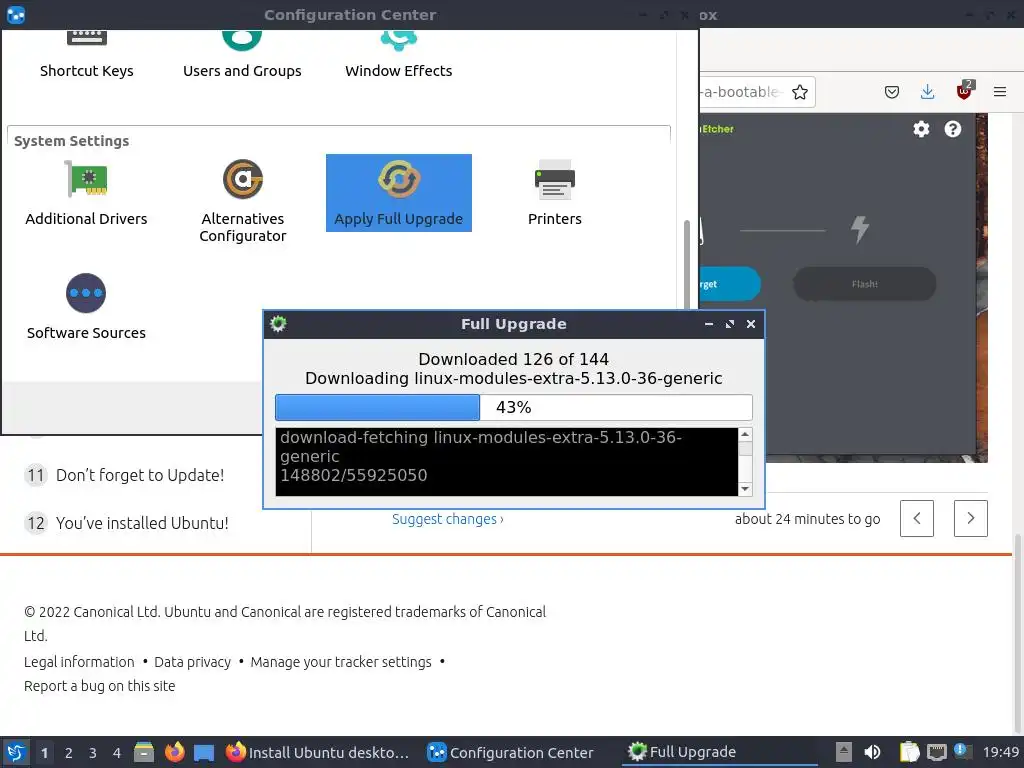Open Pocket save icon in Firefox
Screen dimensions: 1024x768
[891, 92]
